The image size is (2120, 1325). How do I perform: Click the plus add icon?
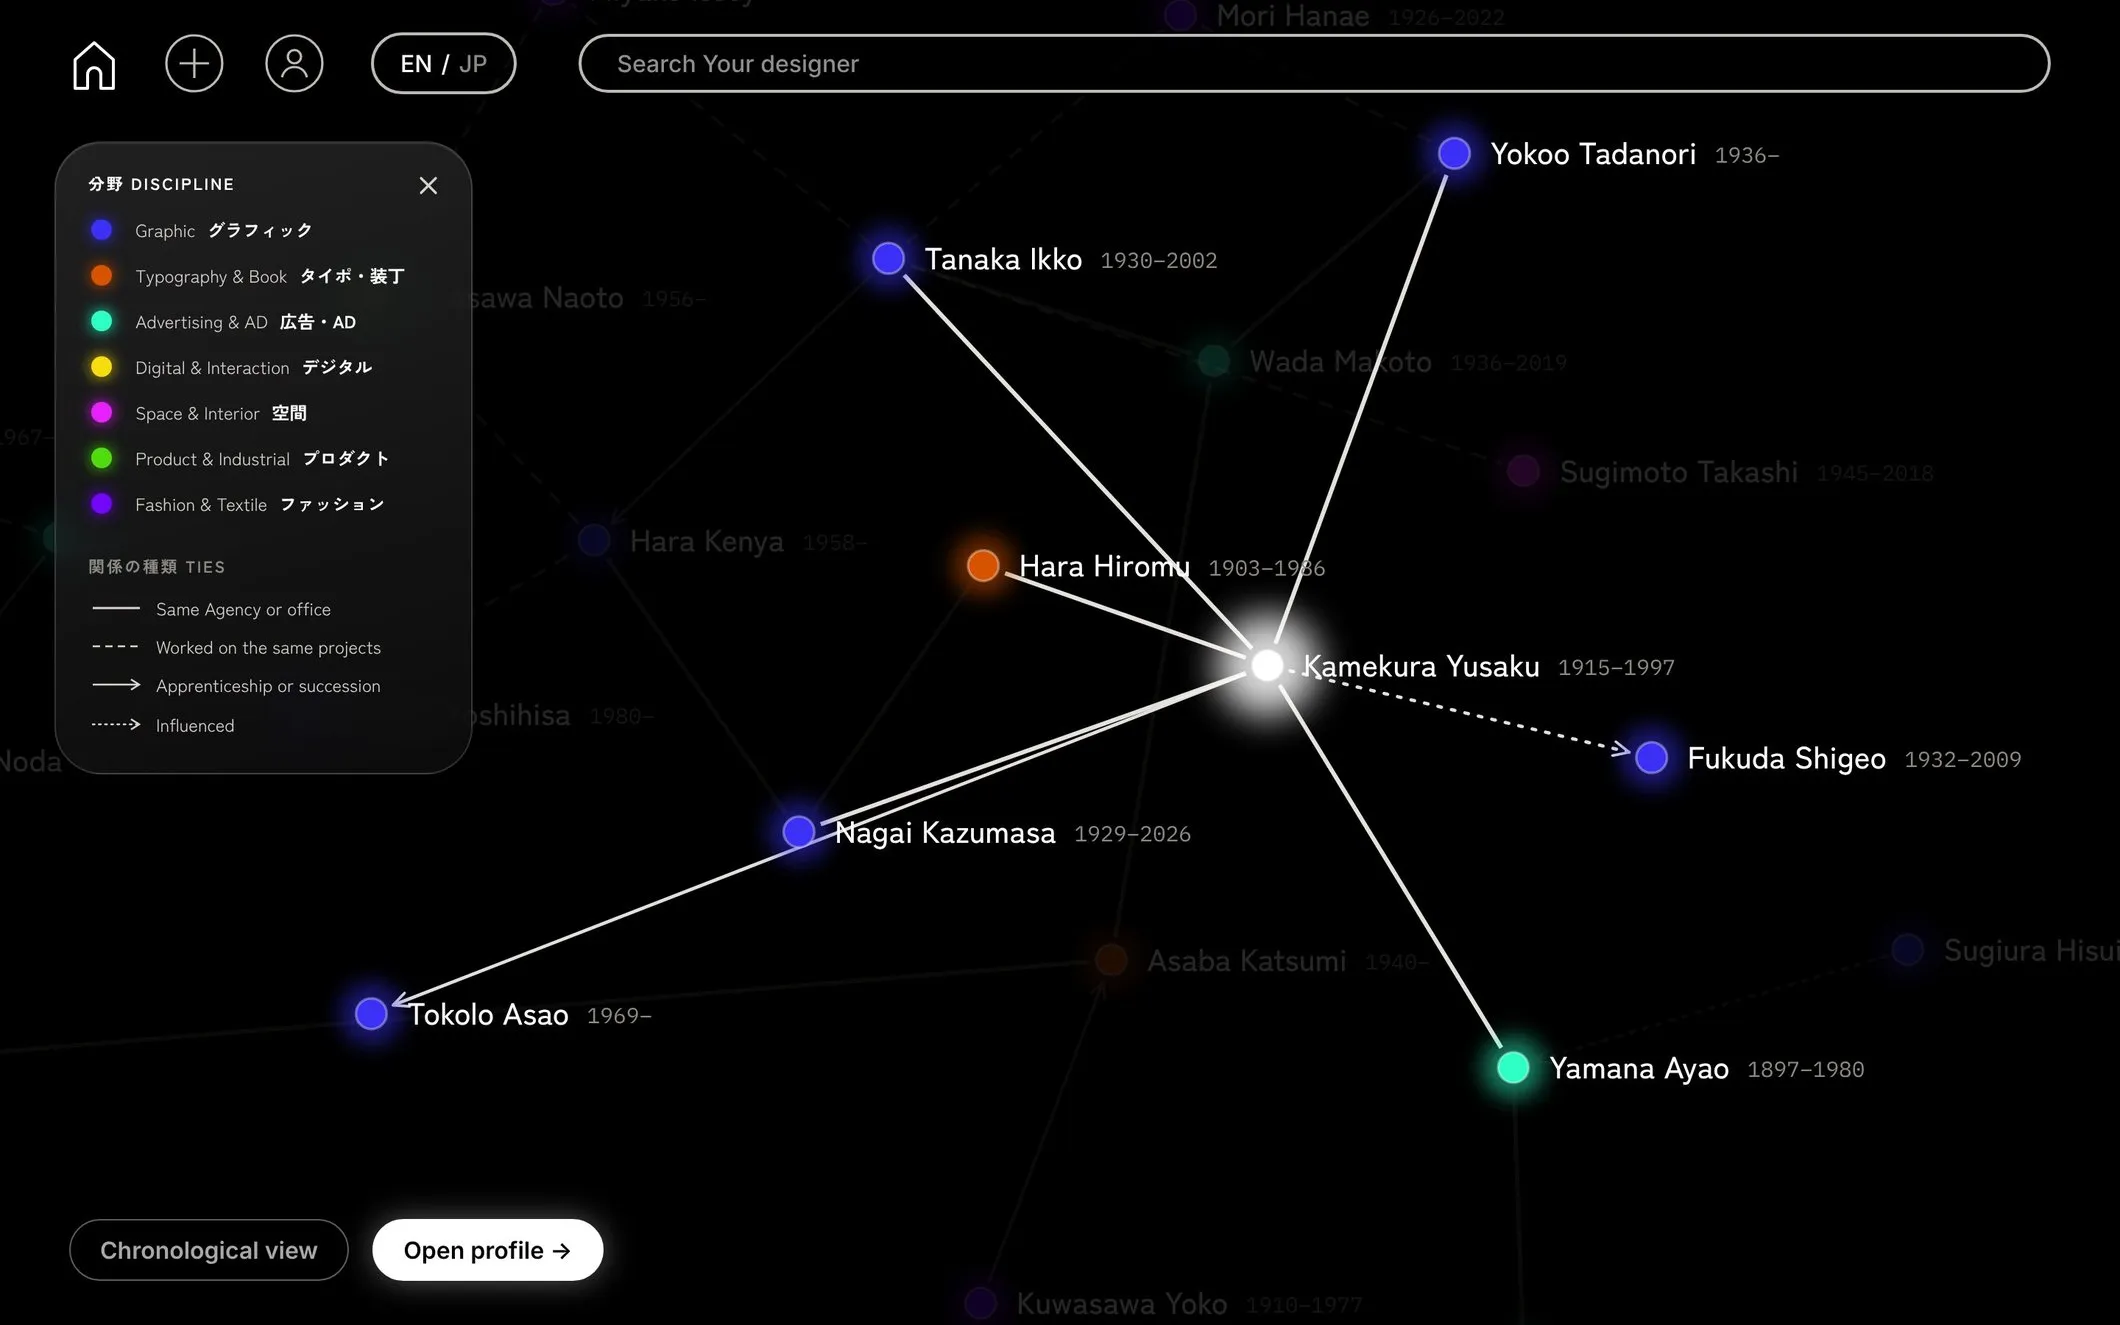coord(194,64)
